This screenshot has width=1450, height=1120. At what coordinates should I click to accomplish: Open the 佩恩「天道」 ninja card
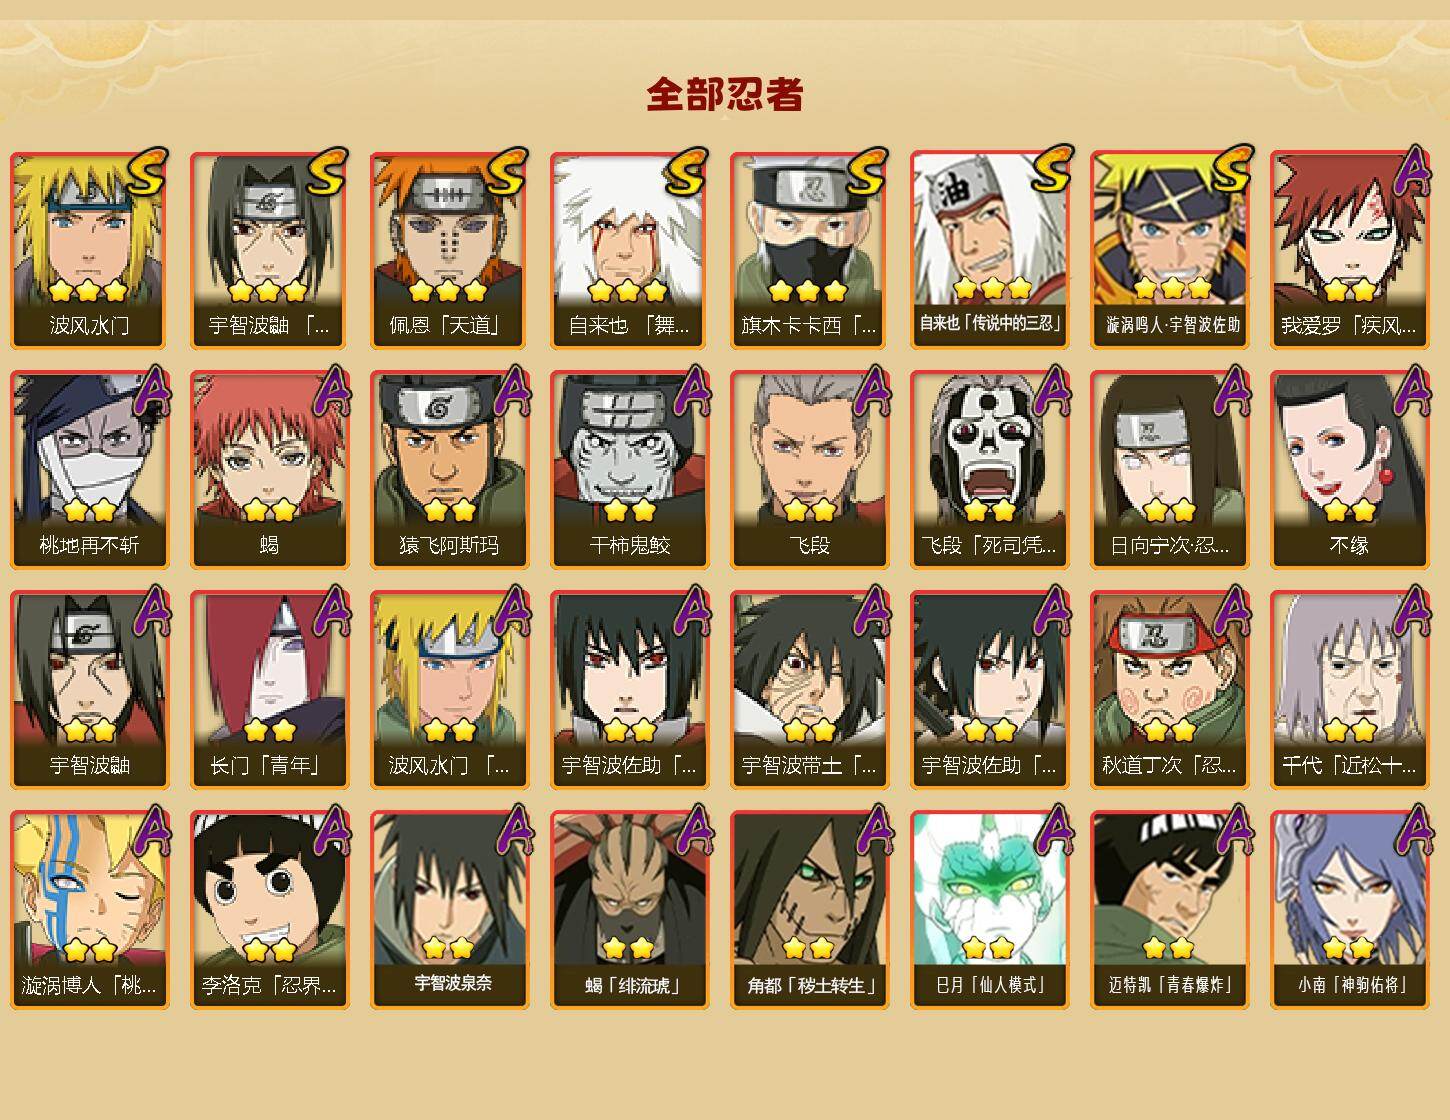pos(450,250)
